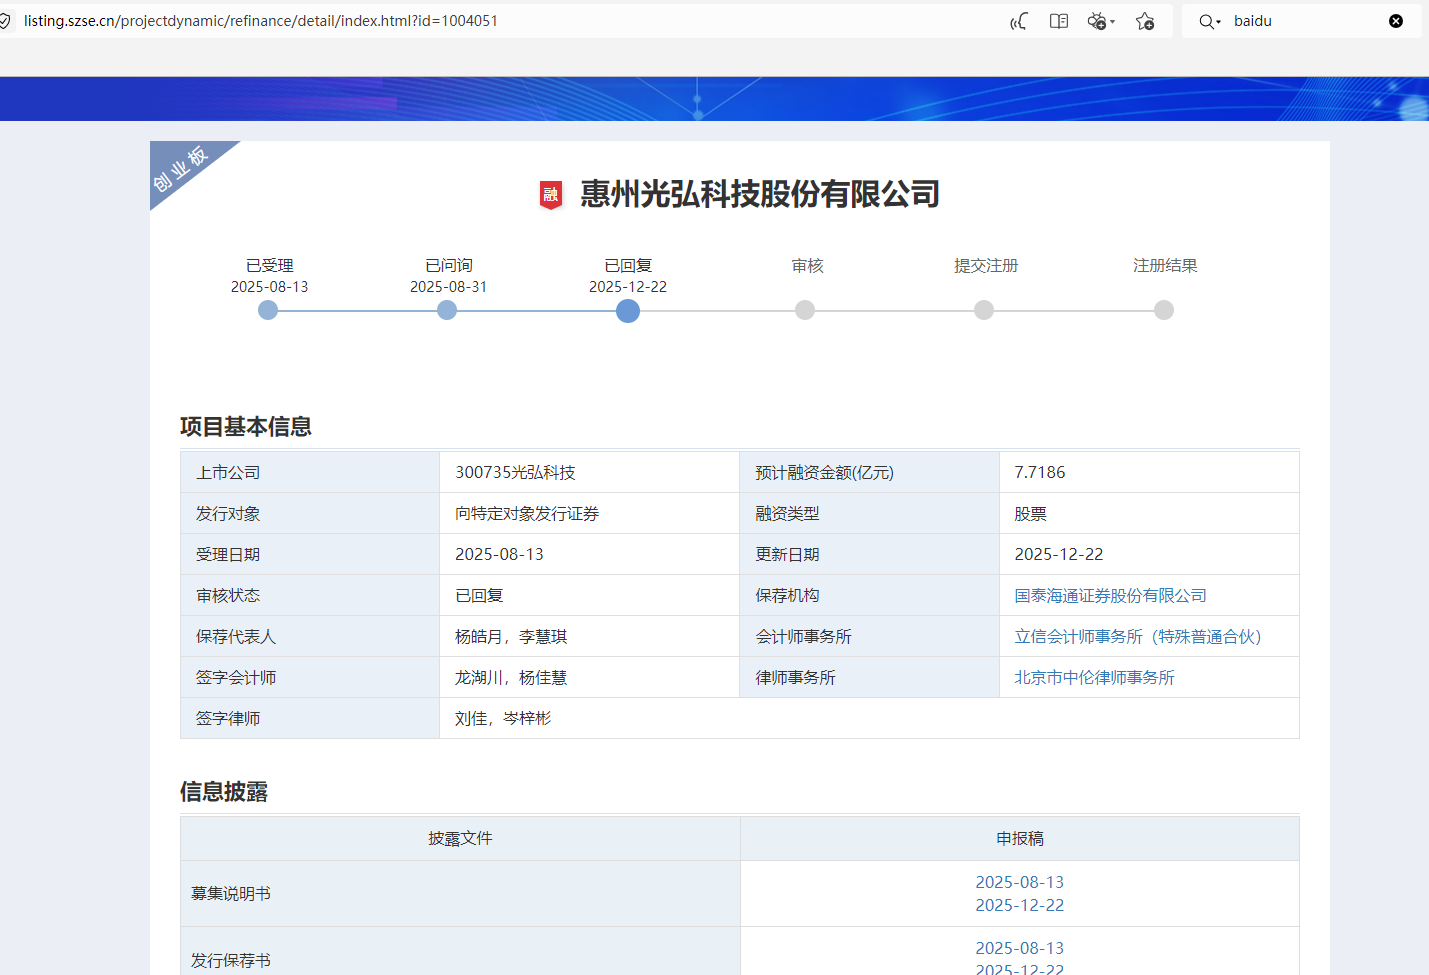This screenshot has width=1429, height=975.
Task: Open 募集说明书 dated 2025-08-13
Action: 1019,882
